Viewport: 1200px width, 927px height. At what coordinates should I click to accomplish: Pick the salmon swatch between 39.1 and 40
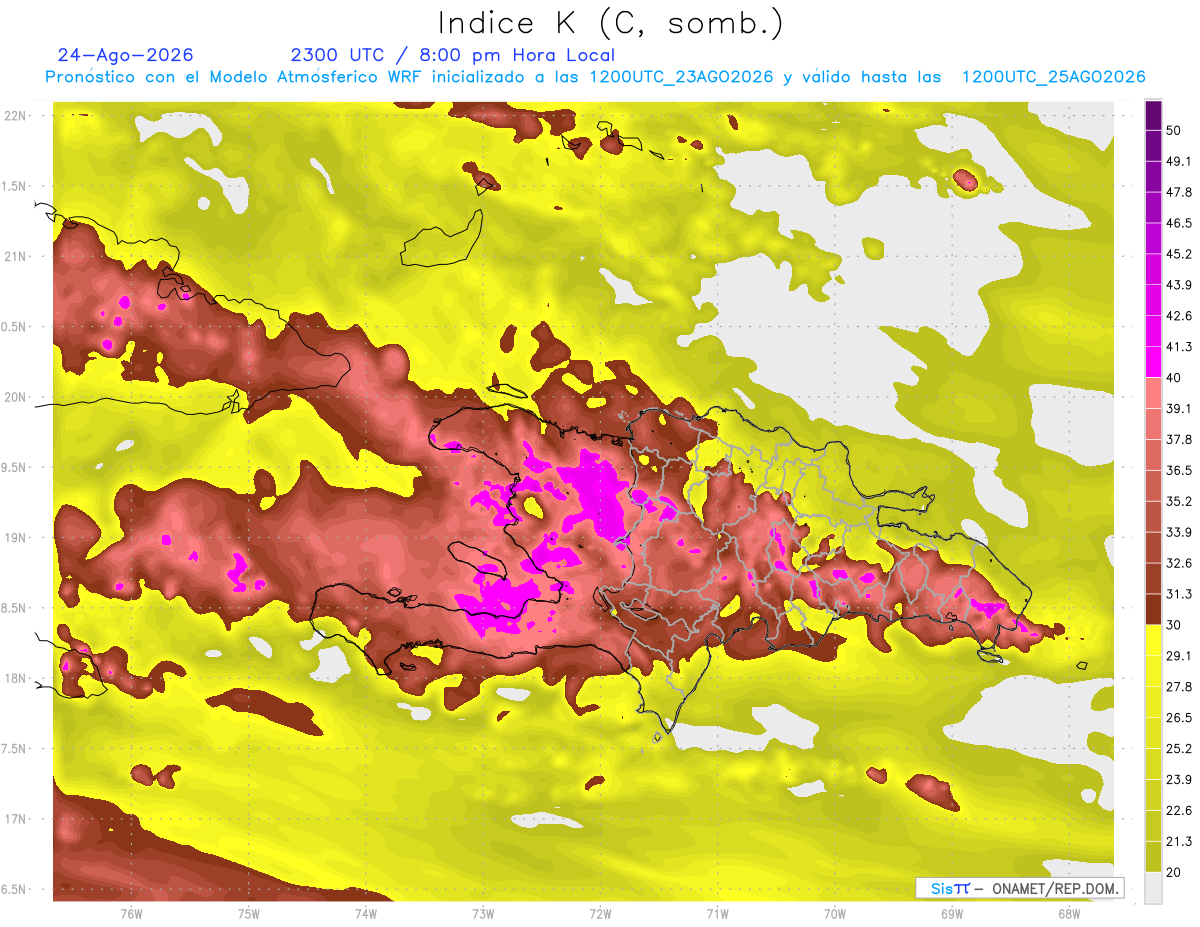tap(1153, 394)
